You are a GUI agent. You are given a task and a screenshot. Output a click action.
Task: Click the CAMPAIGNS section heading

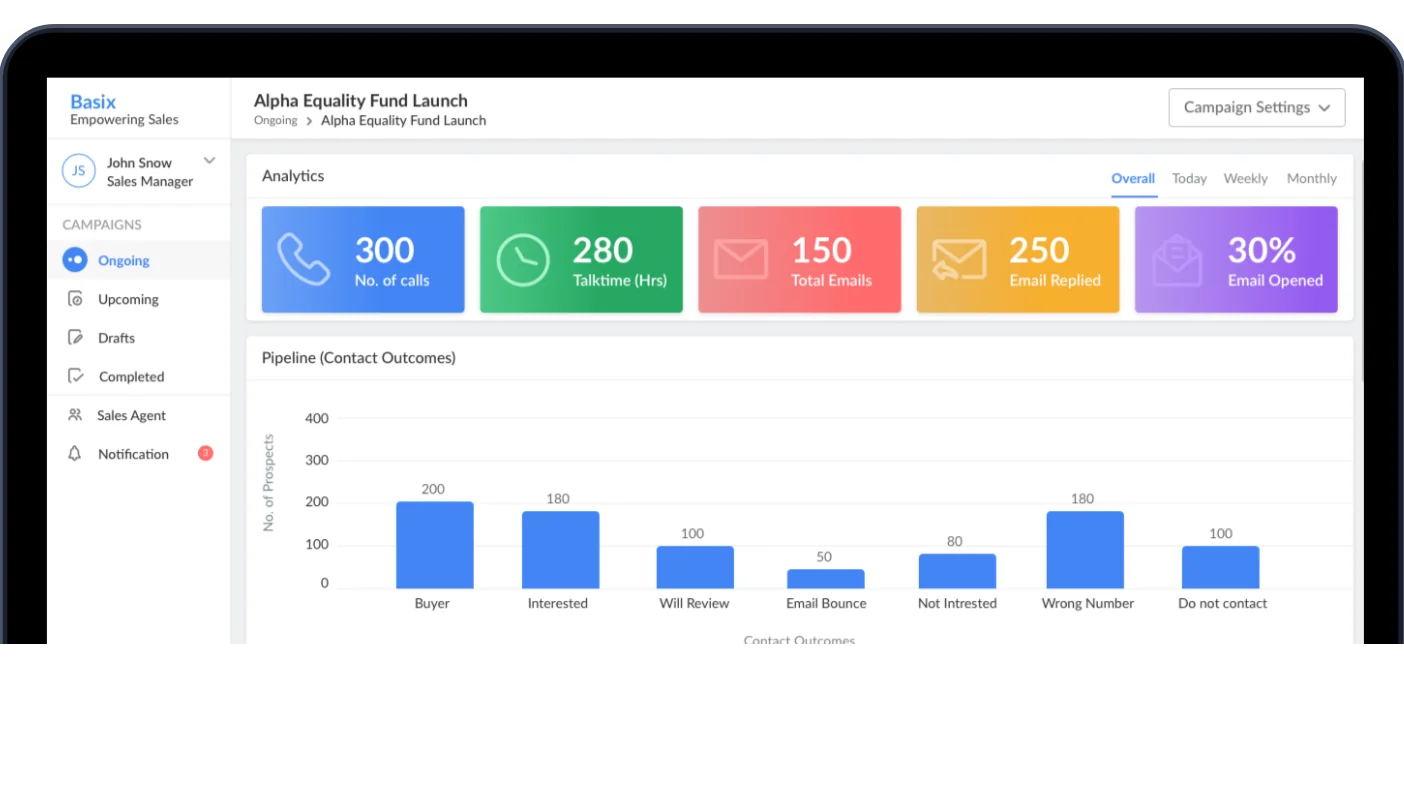tap(102, 225)
